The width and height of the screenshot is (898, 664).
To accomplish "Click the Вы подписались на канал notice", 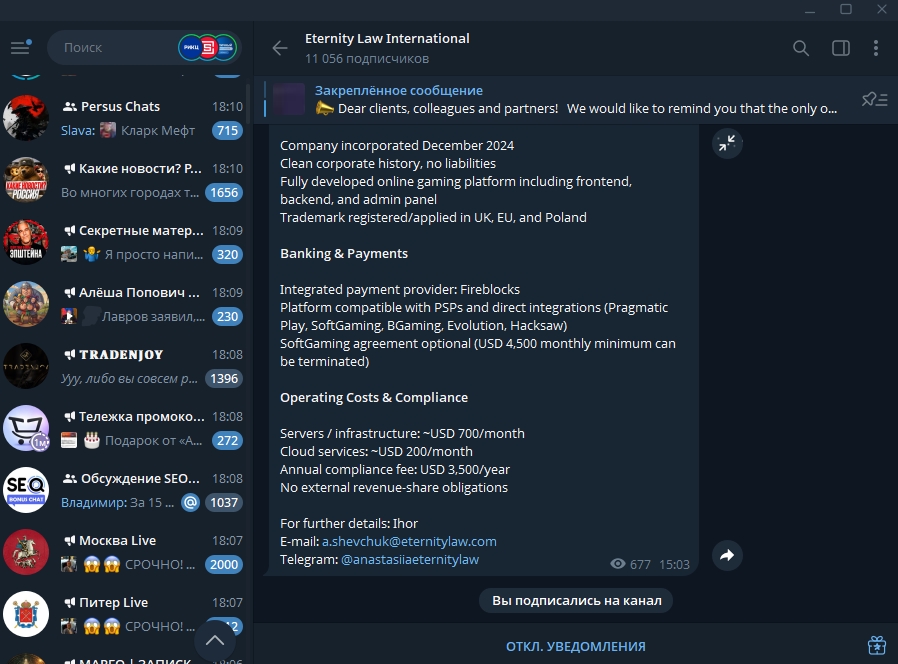I will 576,600.
